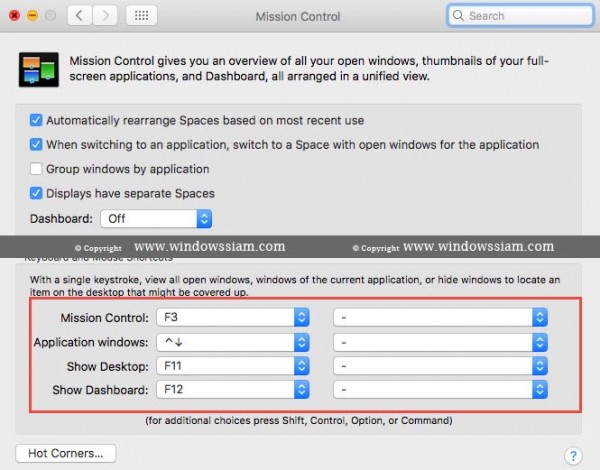
Task: Close the Mission Control window
Action: 15,16
